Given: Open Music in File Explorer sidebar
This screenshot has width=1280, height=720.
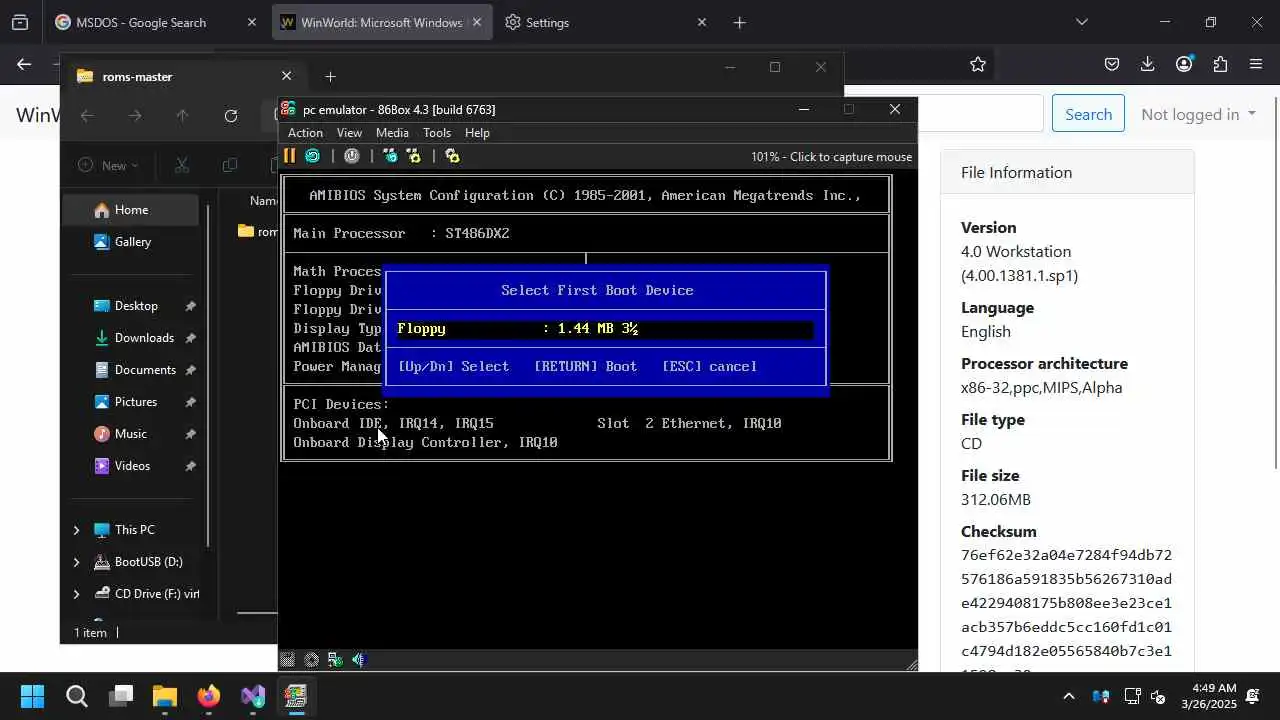Looking at the screenshot, I should pos(130,434).
